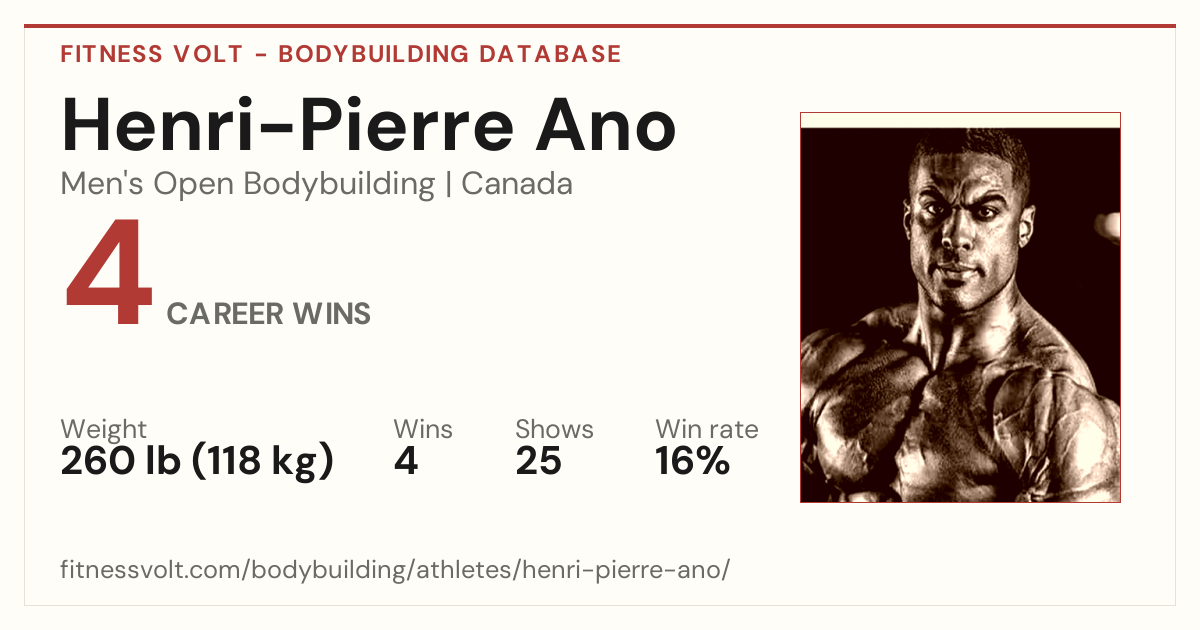
Task: Select the Shows value of 25
Action: coord(539,462)
